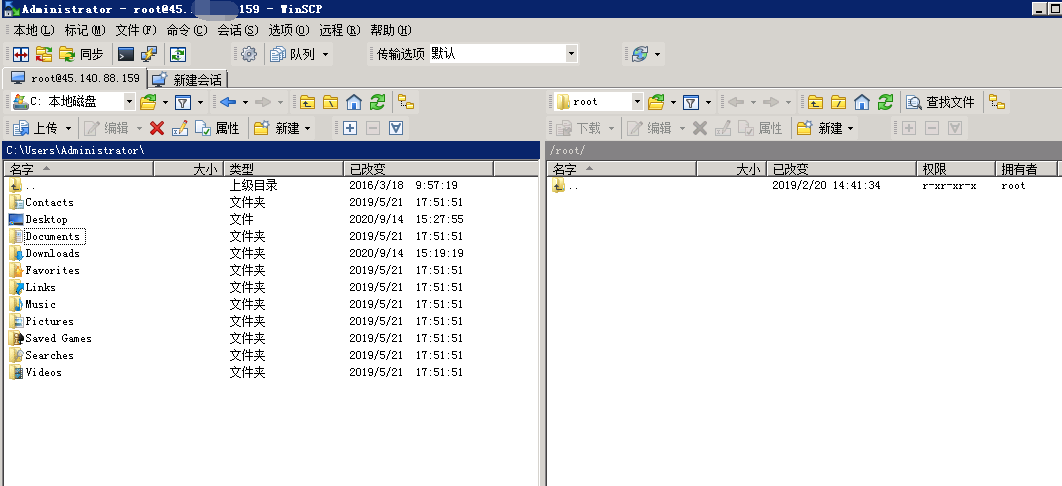Click local Select Files plus icon
Viewport: 1062px width, 486px height.
[x=349, y=128]
